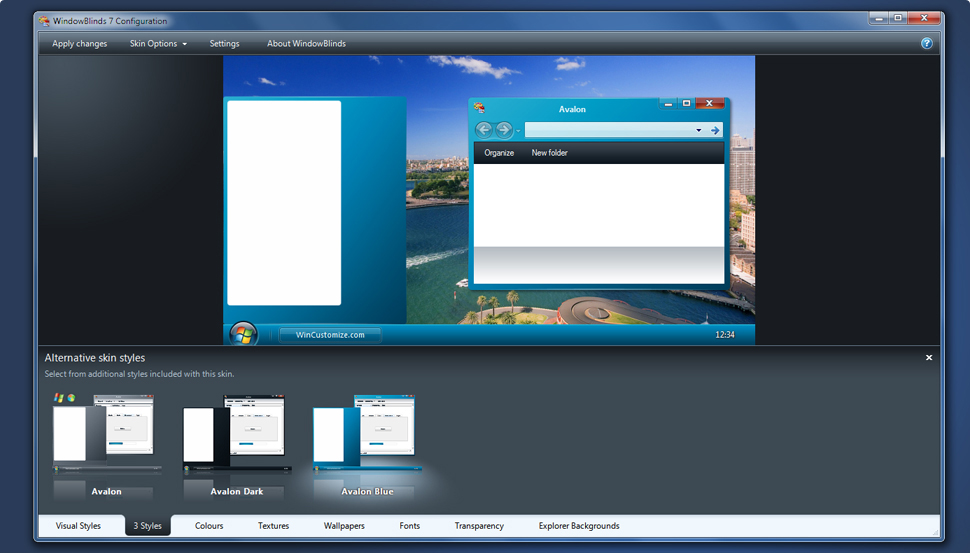
Task: Click Organize in the preview window
Action: [x=499, y=153]
